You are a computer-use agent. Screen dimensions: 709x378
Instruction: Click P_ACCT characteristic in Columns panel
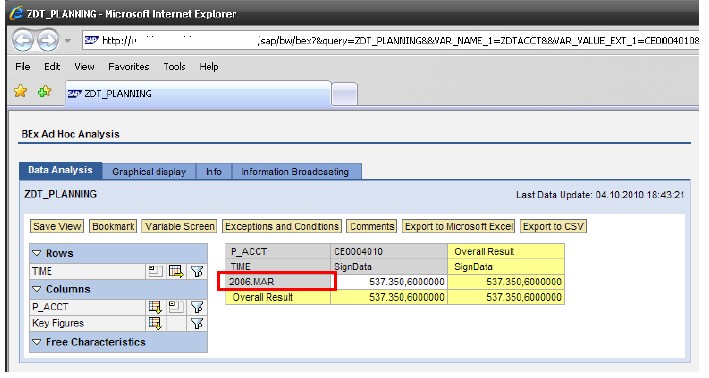pos(50,307)
